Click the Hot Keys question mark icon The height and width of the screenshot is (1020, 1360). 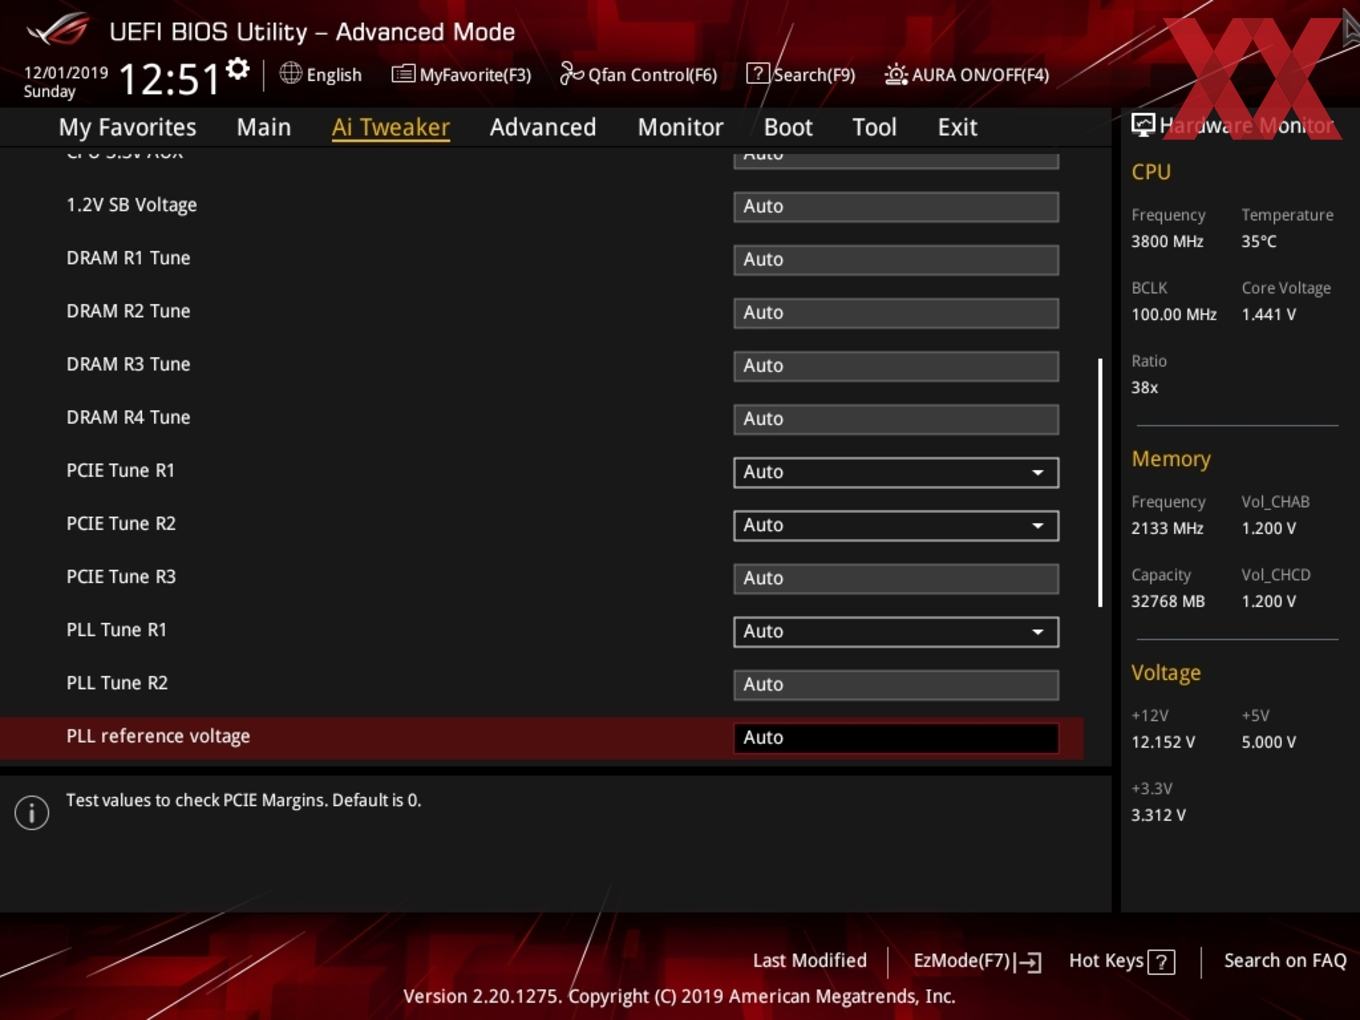coord(1161,962)
